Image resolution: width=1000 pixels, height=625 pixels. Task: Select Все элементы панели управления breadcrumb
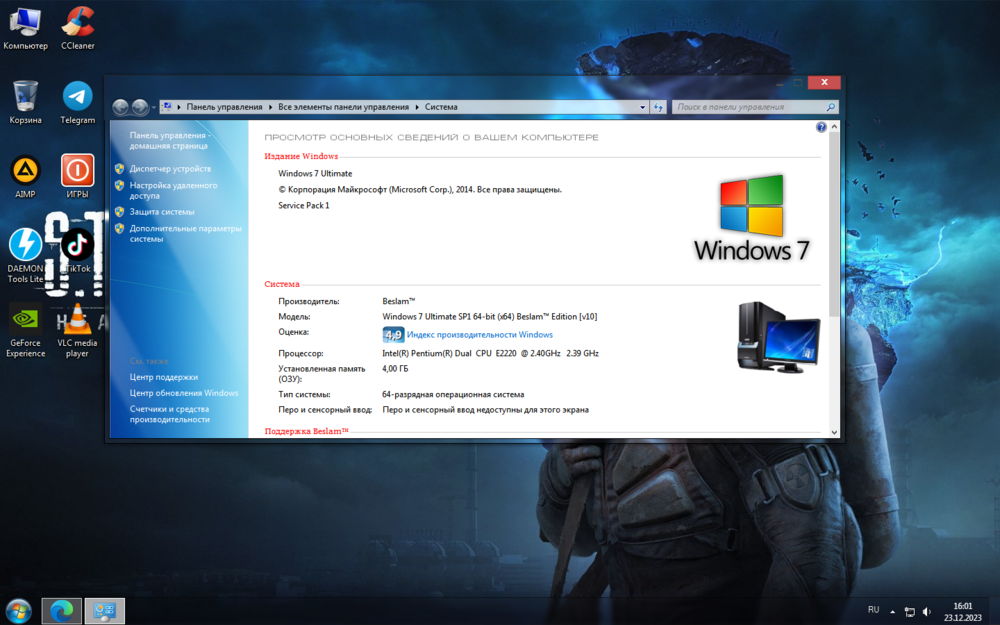[343, 107]
